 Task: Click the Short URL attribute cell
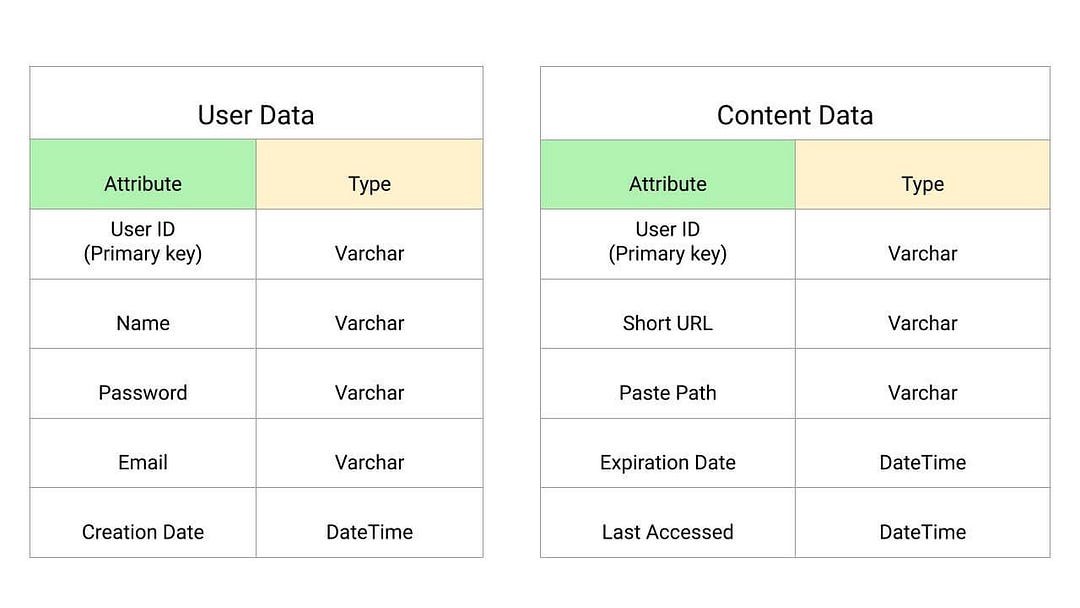(668, 323)
